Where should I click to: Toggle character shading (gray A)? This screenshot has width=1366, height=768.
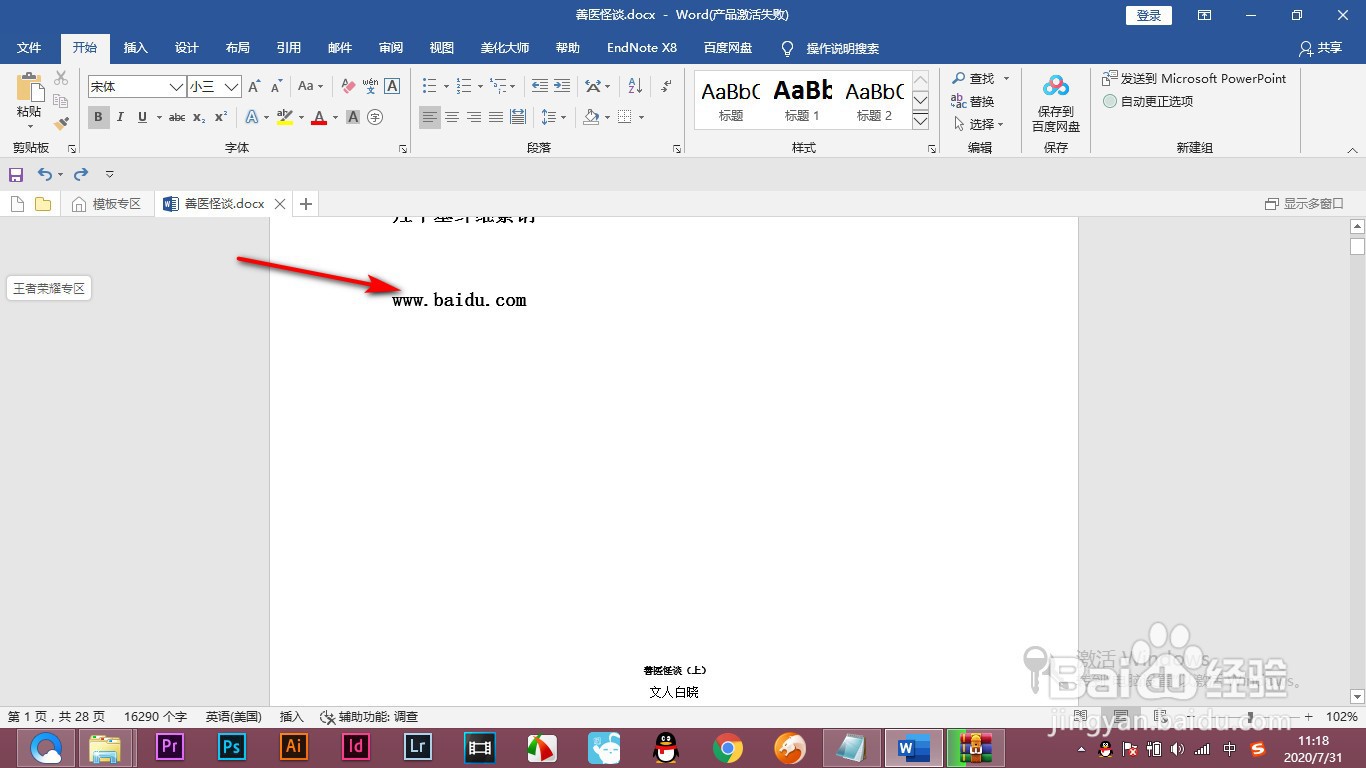[x=353, y=117]
